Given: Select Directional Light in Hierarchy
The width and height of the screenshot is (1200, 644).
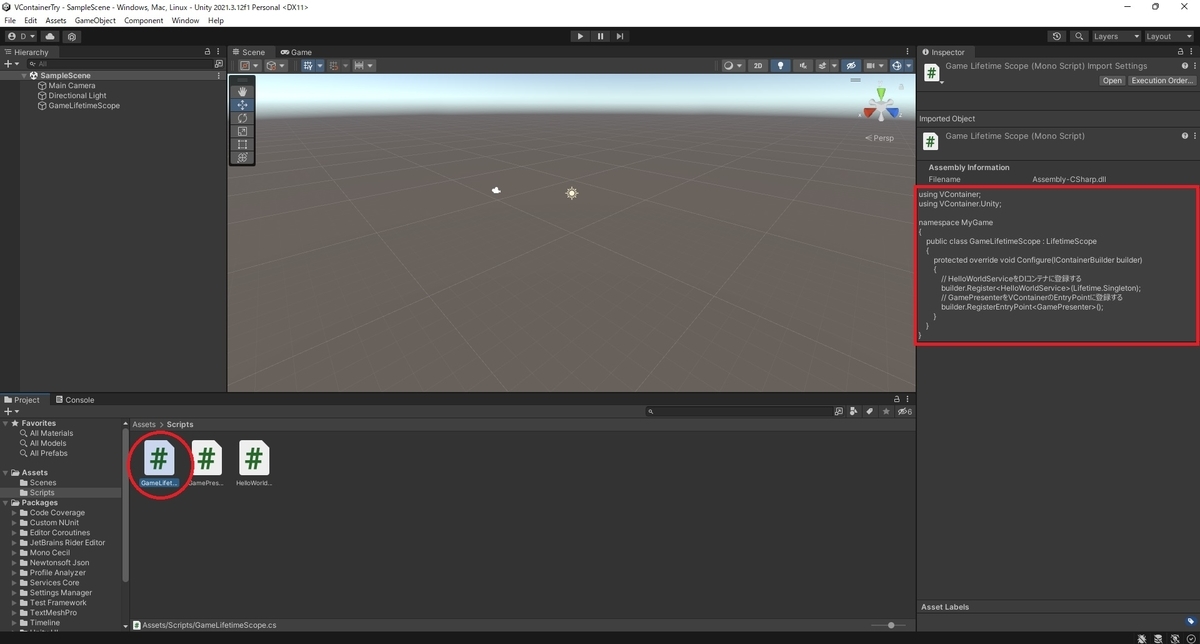Looking at the screenshot, I should [x=77, y=96].
